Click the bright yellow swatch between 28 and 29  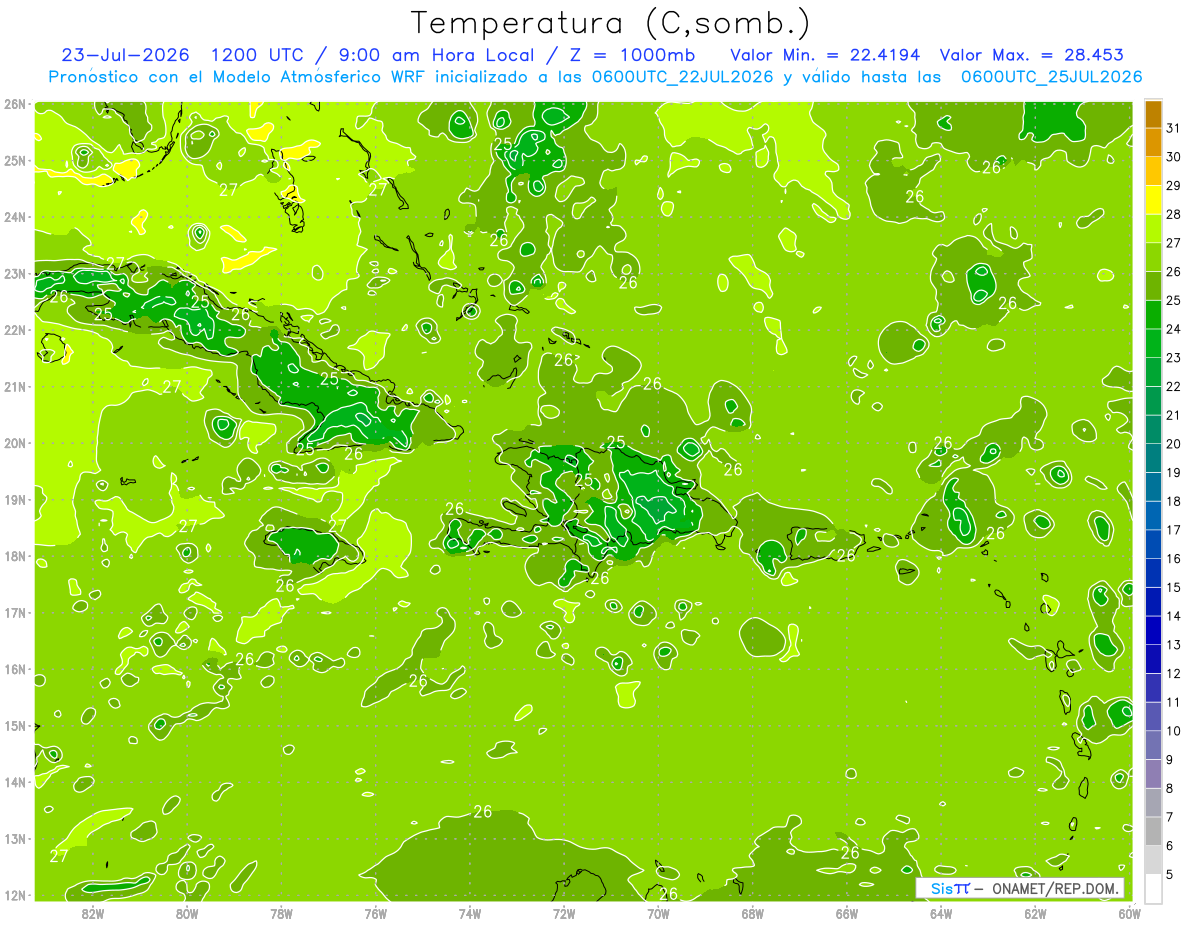1153,199
